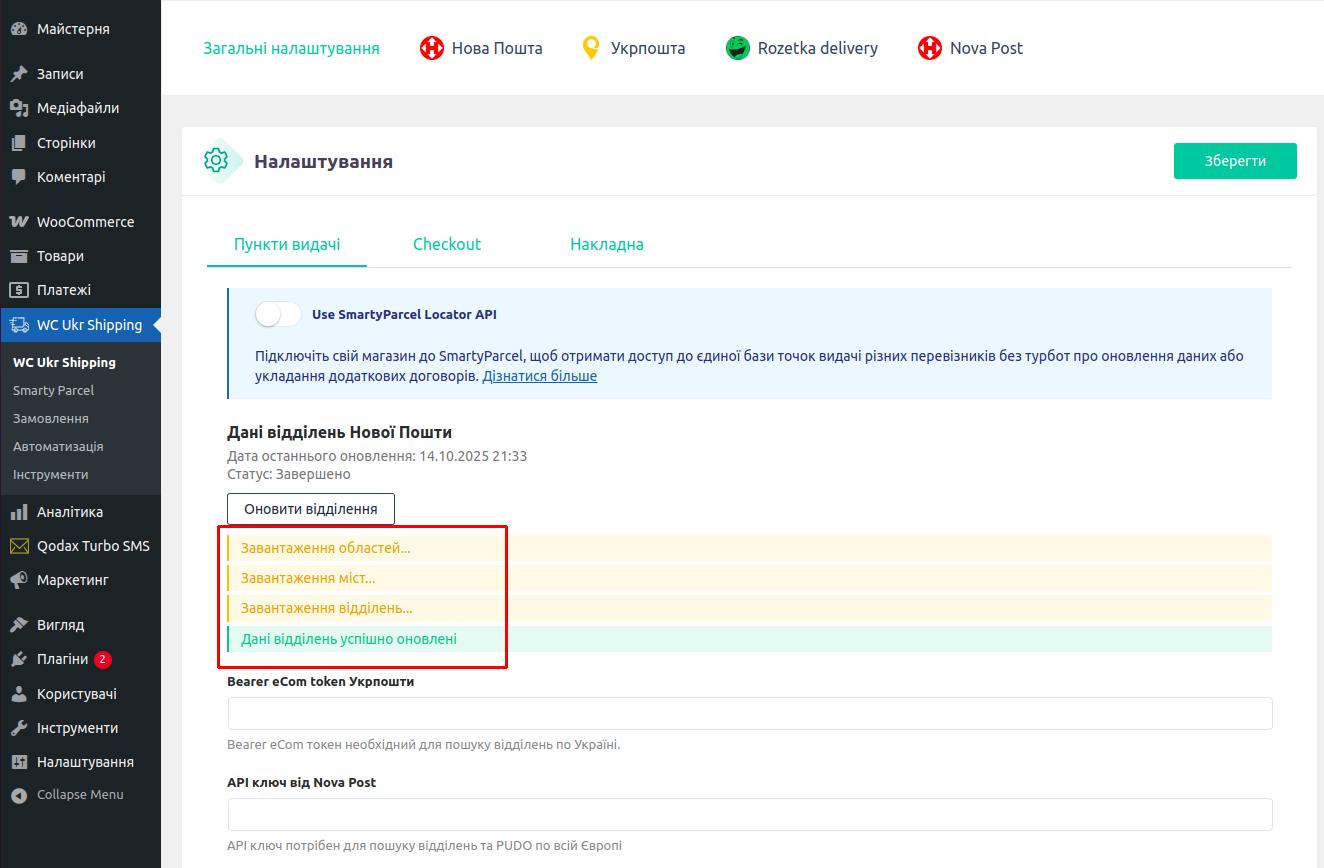
Task: Click the Nova Poshta red logo icon
Action: coord(431,48)
